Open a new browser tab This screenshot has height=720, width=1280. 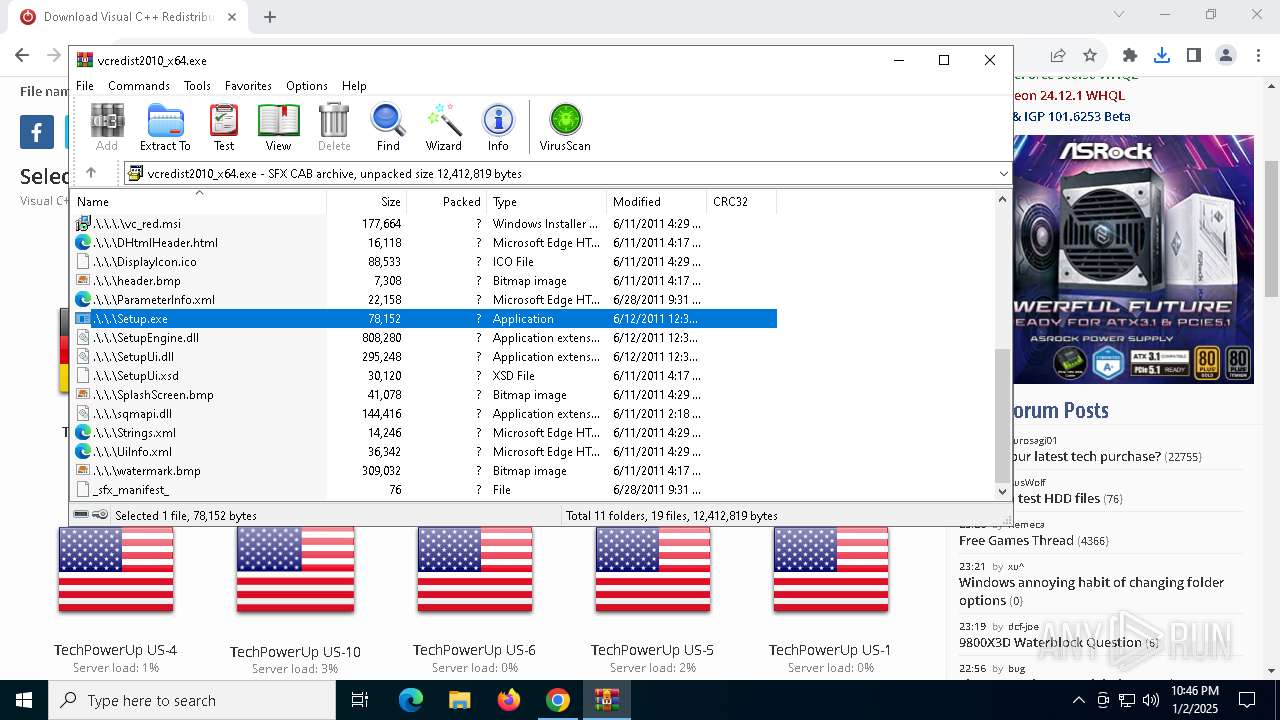(x=270, y=17)
